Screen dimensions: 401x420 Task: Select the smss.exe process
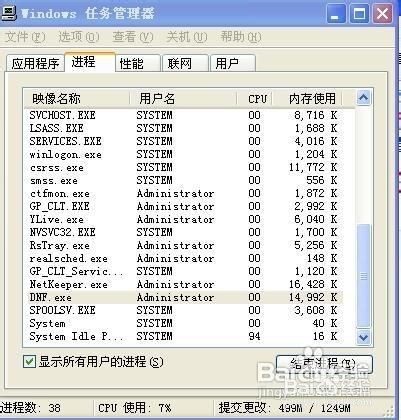click(x=183, y=180)
